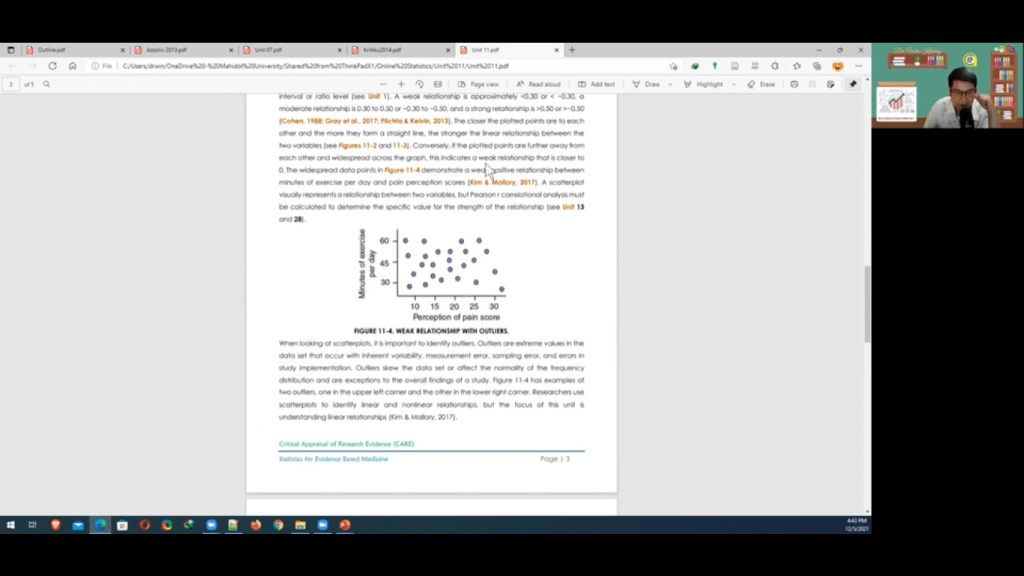Image resolution: width=1024 pixels, height=576 pixels.
Task: Select the Highlight tool
Action: click(x=703, y=84)
